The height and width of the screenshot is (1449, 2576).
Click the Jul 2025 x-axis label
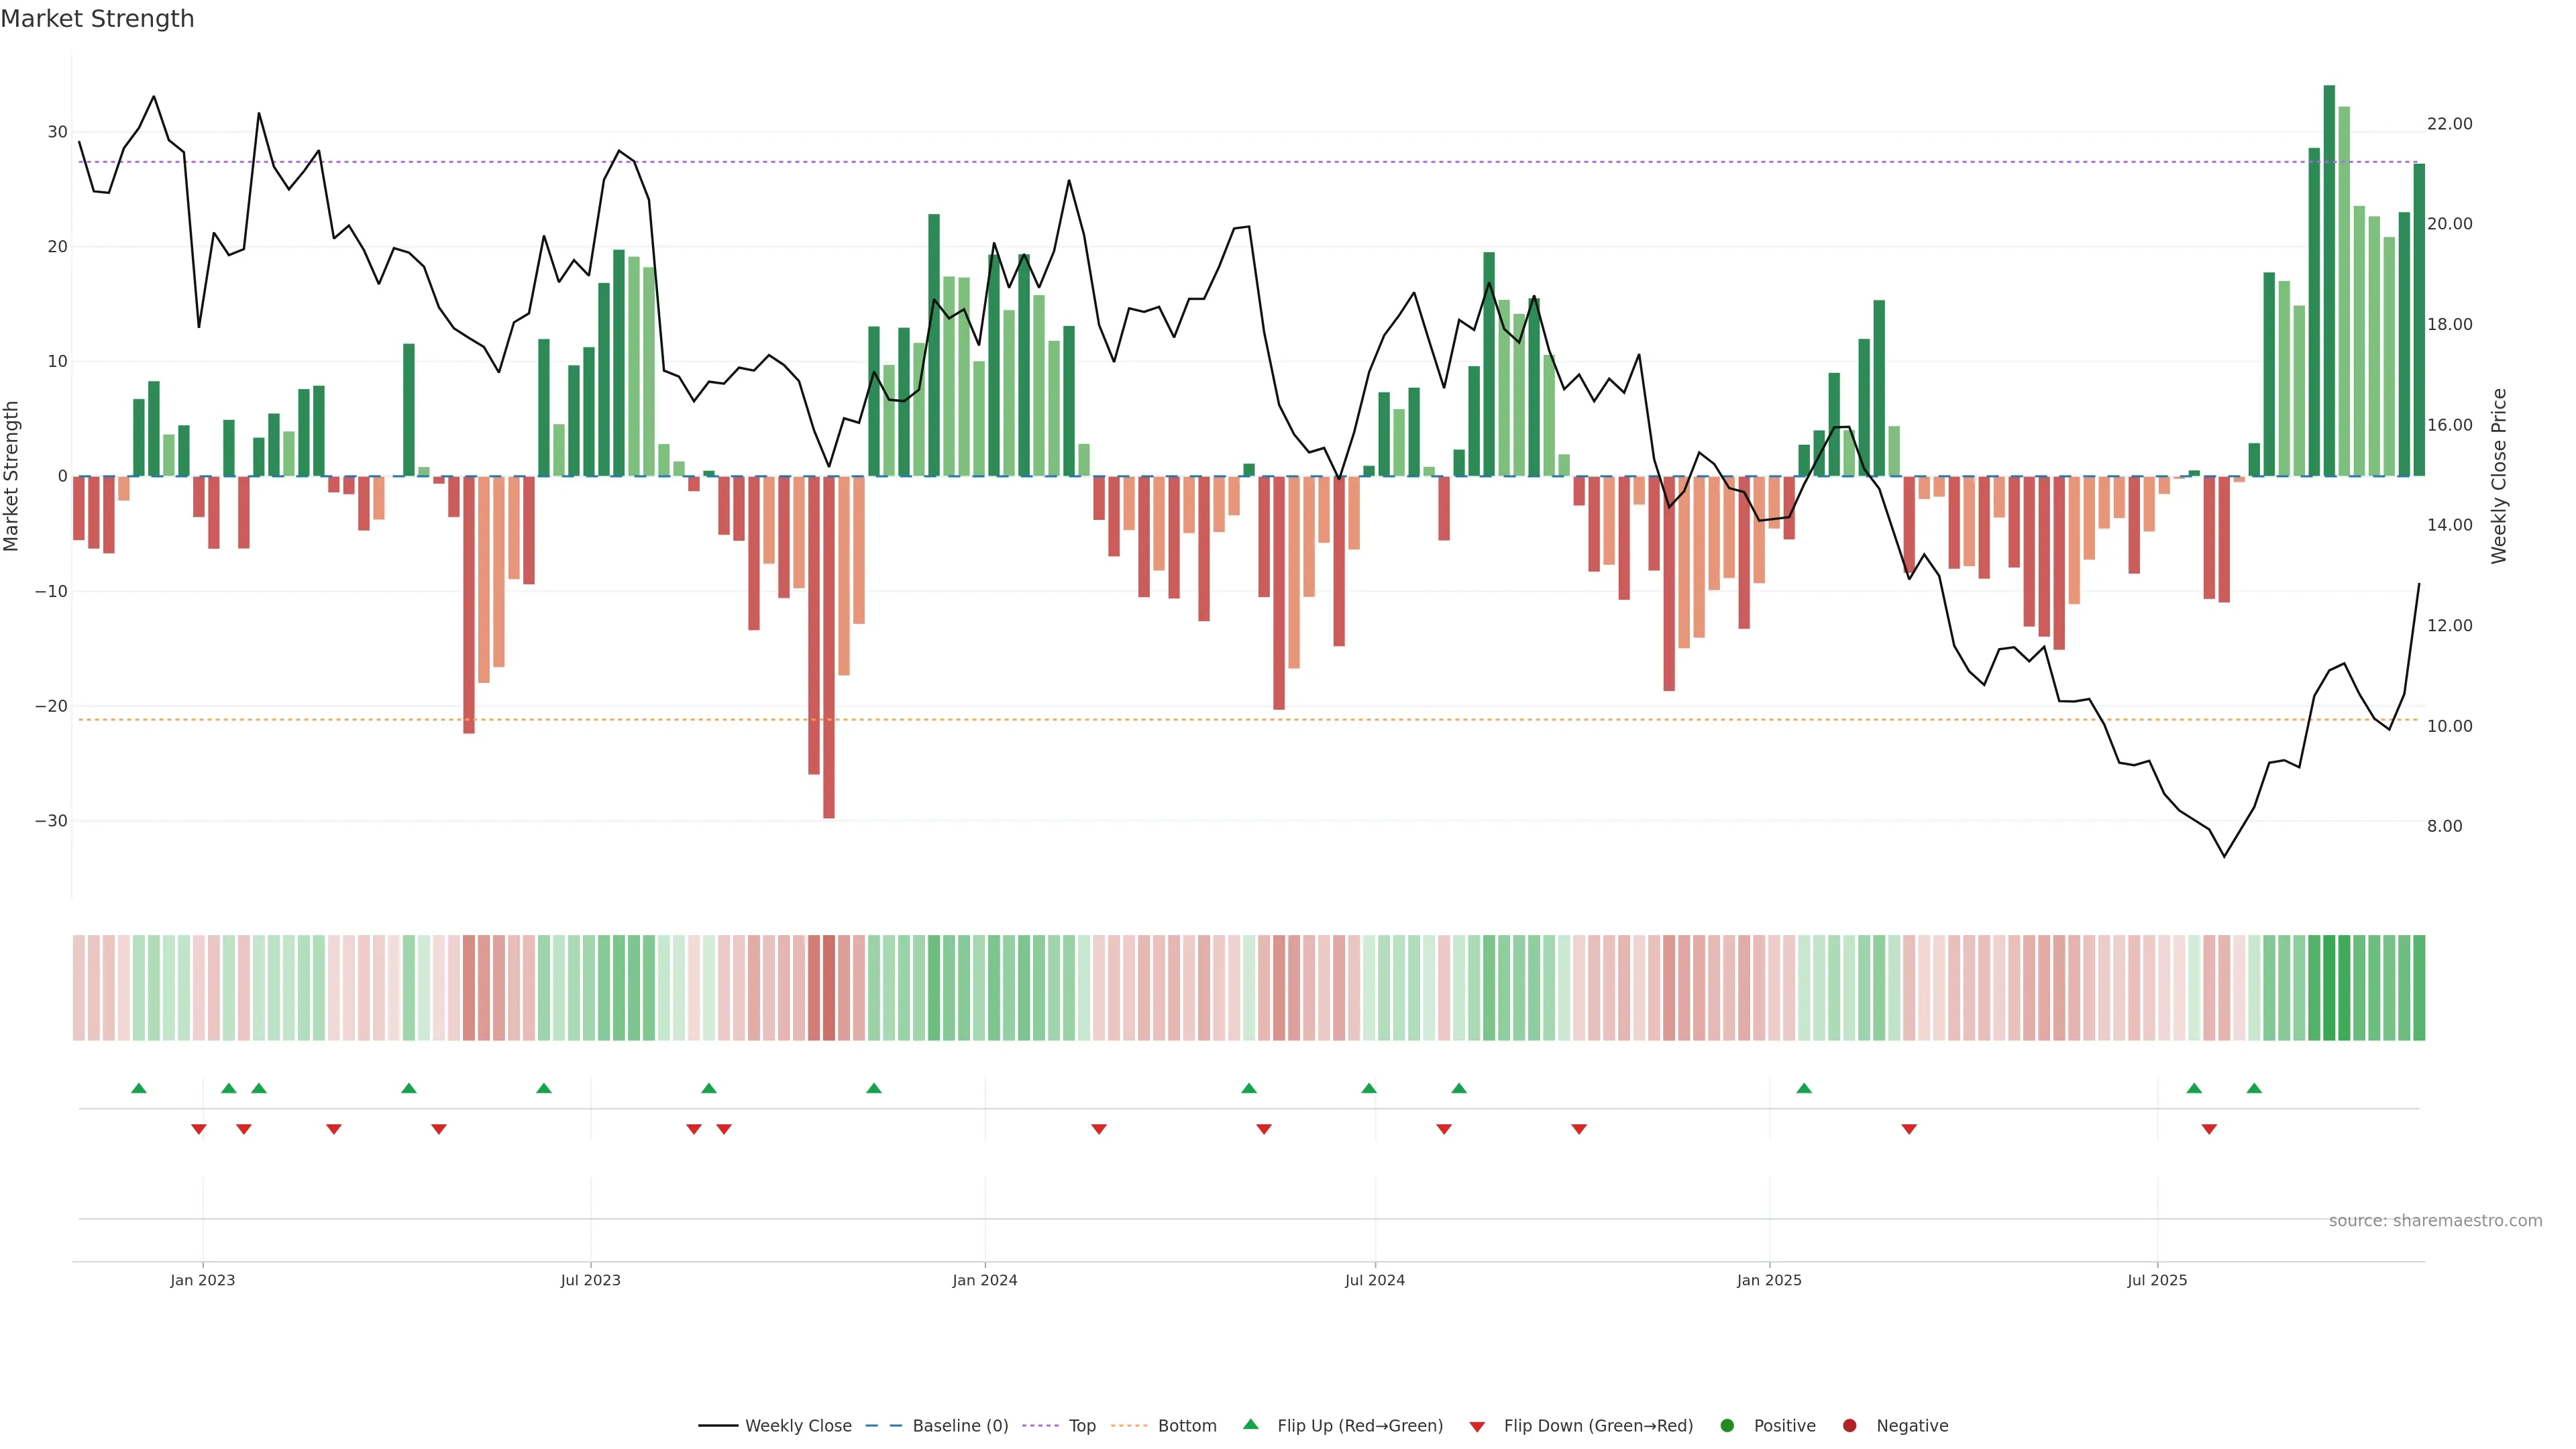[x=2157, y=1280]
